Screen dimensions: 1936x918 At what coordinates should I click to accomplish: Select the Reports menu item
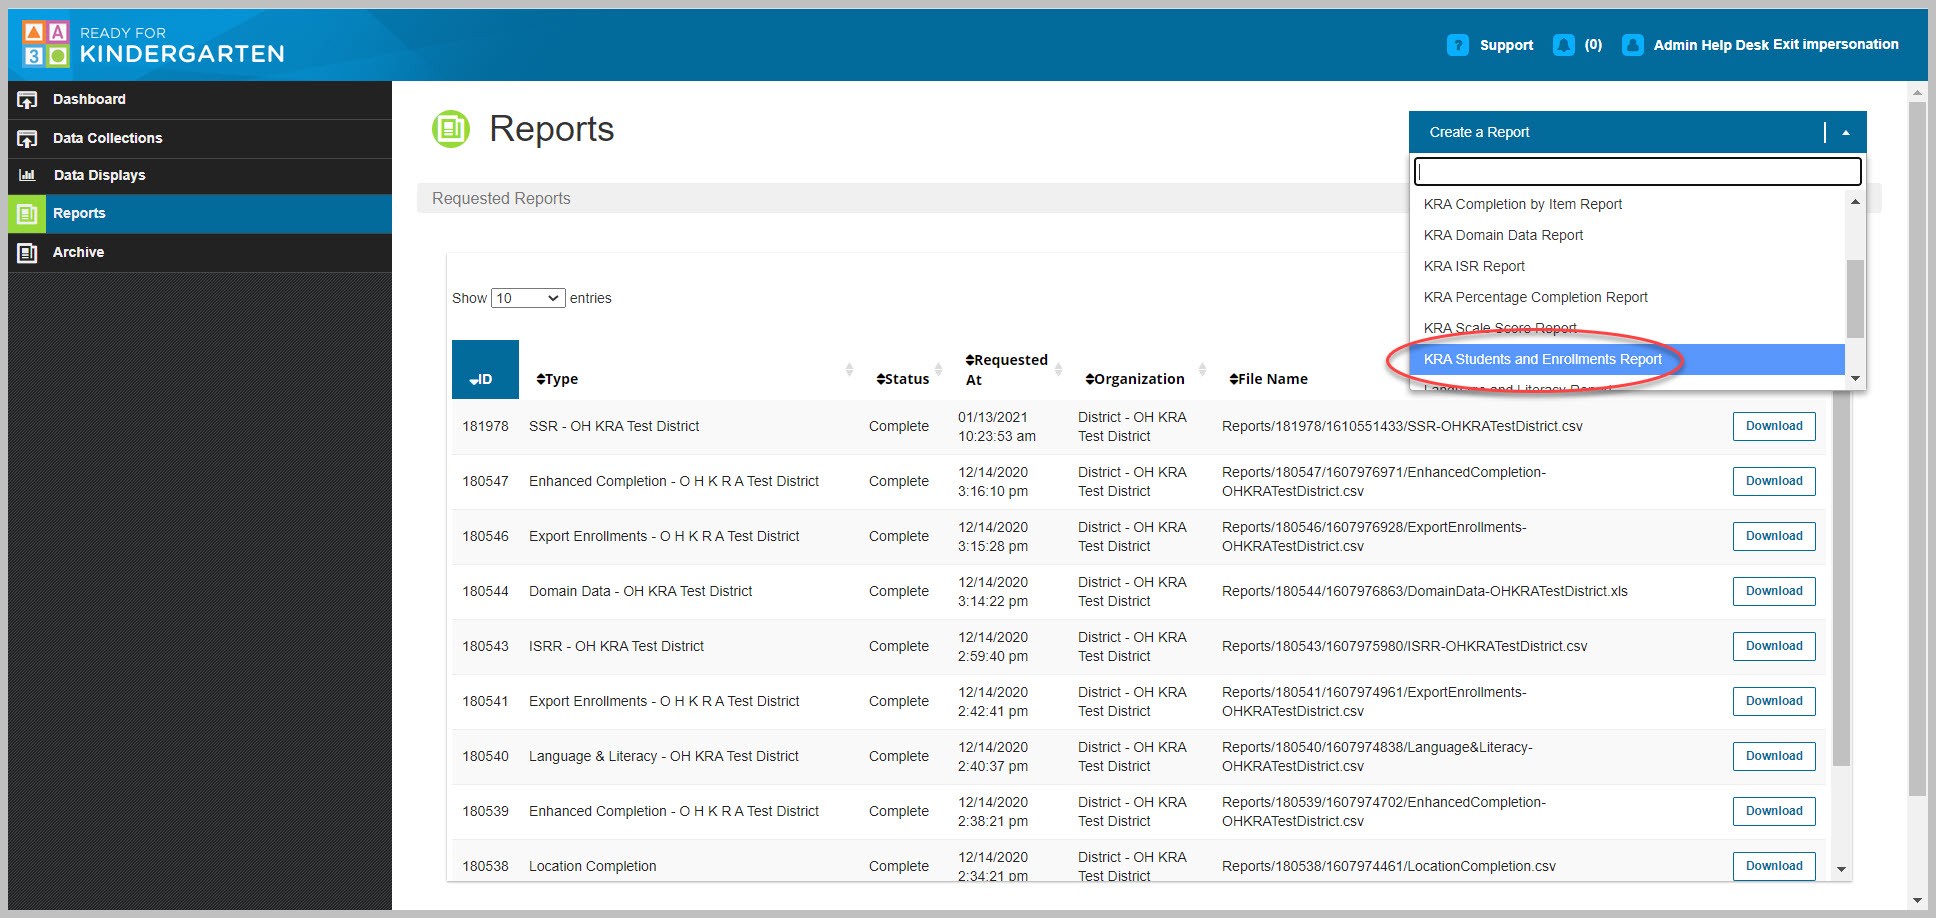click(200, 213)
